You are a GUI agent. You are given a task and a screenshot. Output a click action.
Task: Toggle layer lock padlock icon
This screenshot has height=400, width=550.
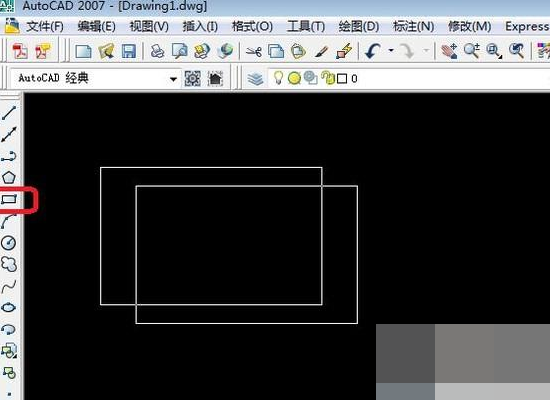[328, 78]
